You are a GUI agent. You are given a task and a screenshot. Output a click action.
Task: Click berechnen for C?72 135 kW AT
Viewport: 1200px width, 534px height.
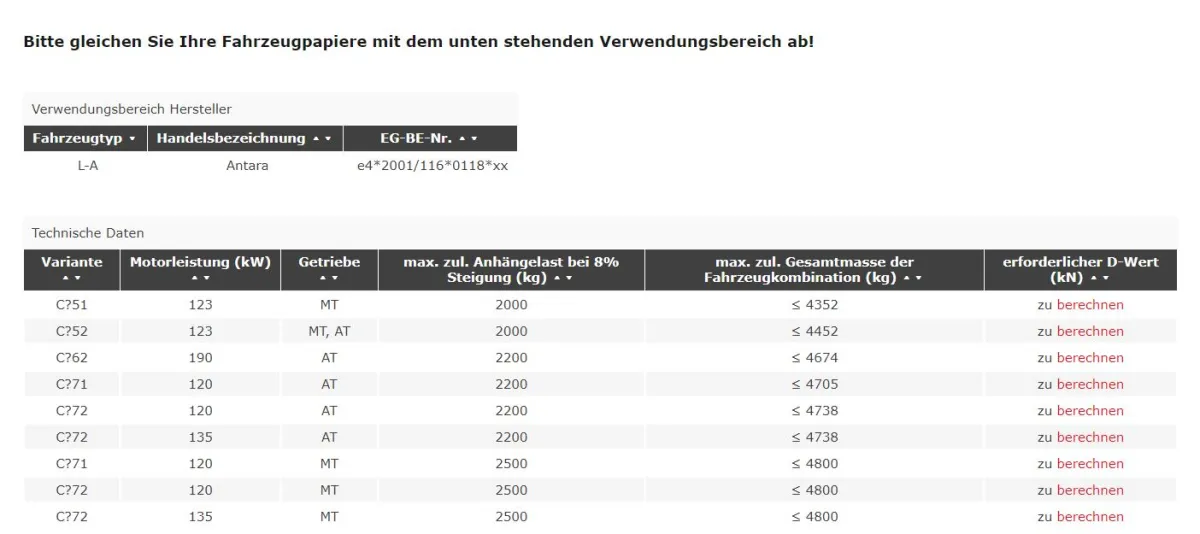[x=1090, y=437]
